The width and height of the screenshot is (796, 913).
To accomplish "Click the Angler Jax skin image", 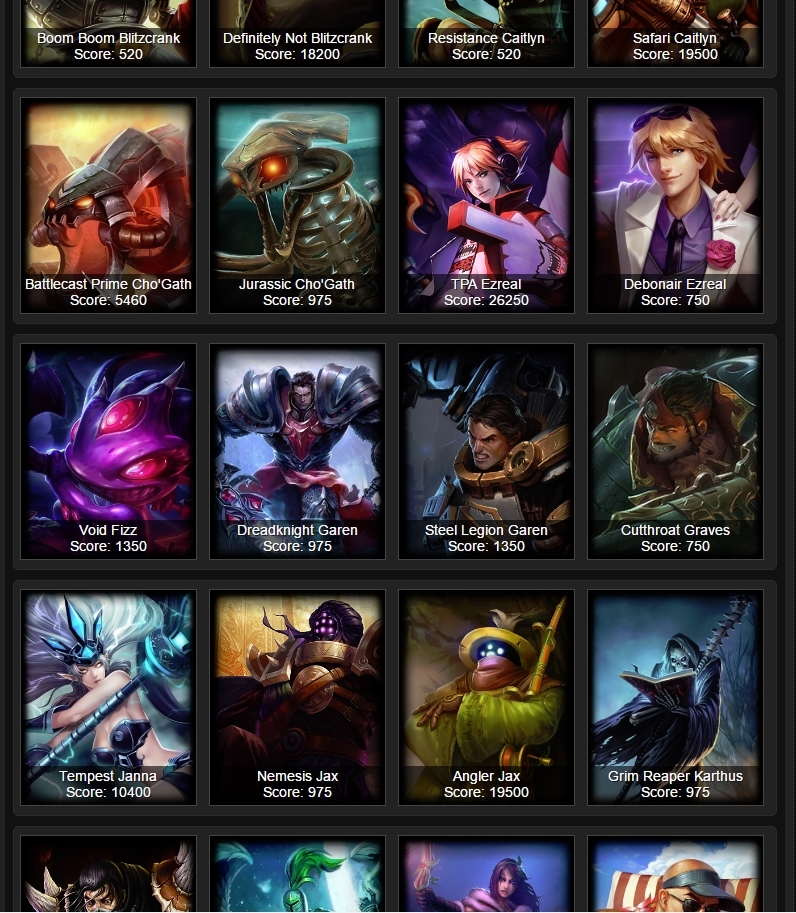I will (x=486, y=698).
